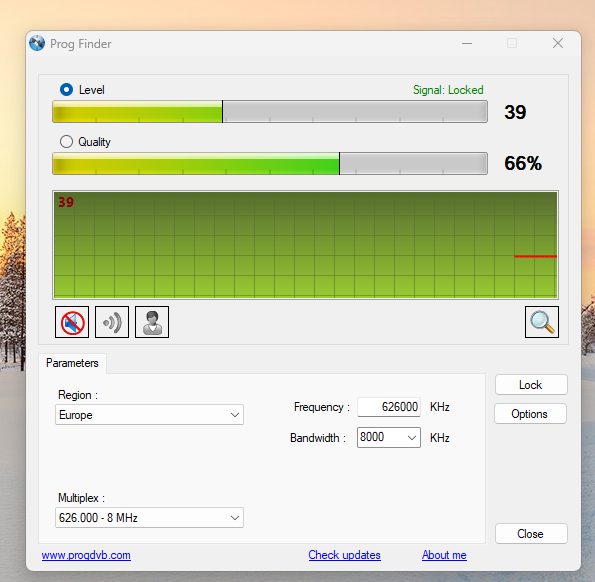Click the Quality signal progress bar
The image size is (595, 582).
click(270, 164)
